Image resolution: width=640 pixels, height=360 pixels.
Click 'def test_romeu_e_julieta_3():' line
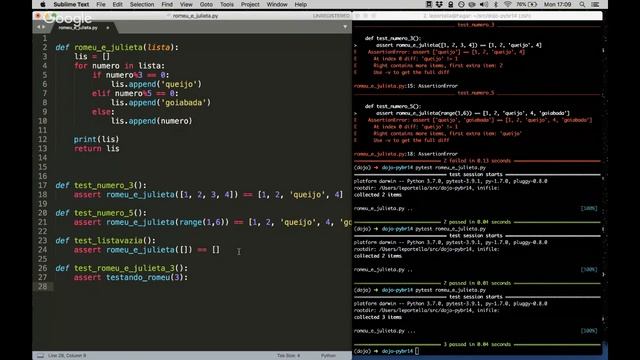(x=122, y=268)
